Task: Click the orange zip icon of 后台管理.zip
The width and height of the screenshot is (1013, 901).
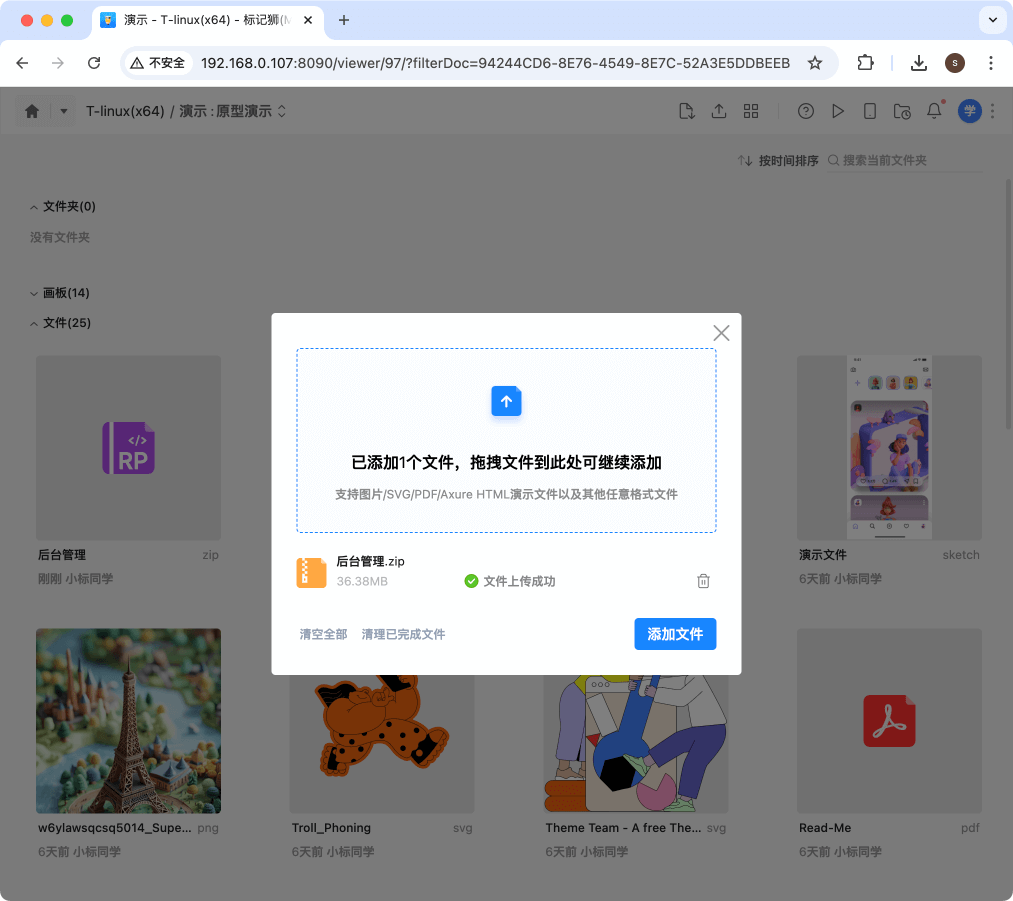Action: pos(311,572)
